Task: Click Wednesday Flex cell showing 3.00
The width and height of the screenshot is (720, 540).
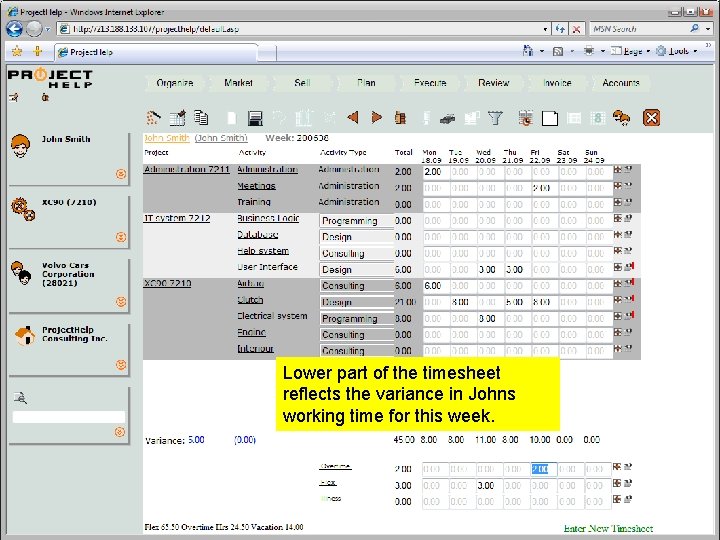Action: tap(489, 485)
